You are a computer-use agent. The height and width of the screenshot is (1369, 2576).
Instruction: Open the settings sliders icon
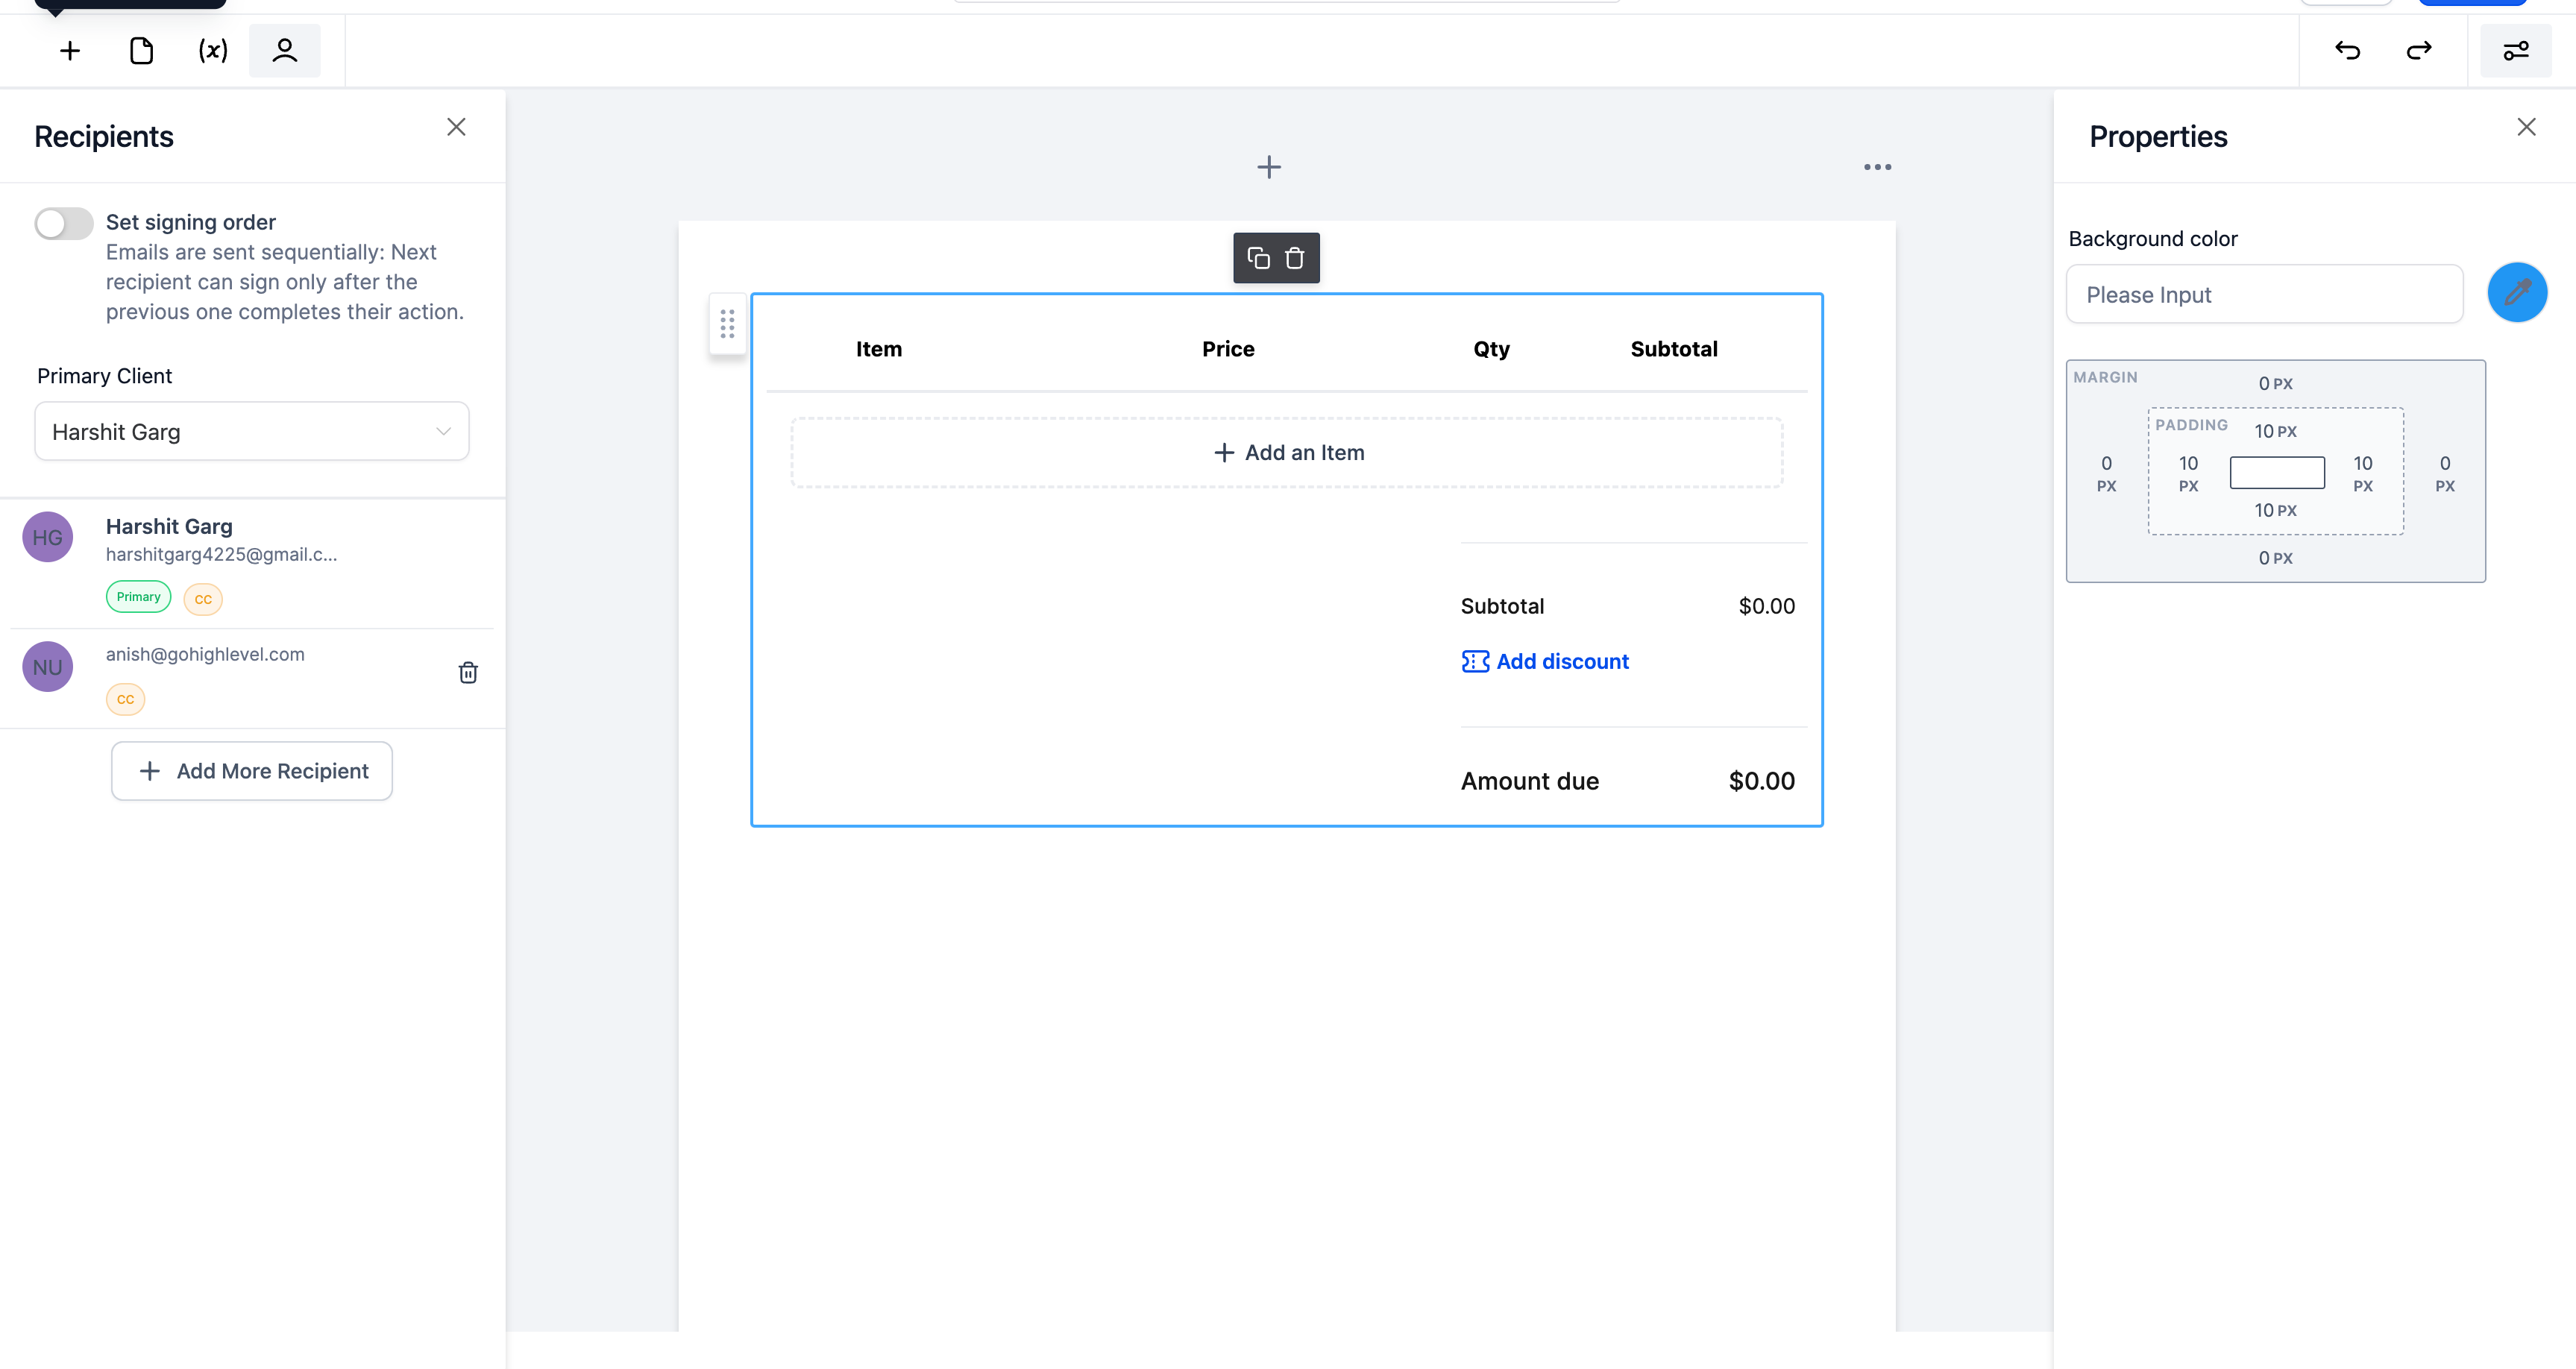pyautogui.click(x=2516, y=51)
